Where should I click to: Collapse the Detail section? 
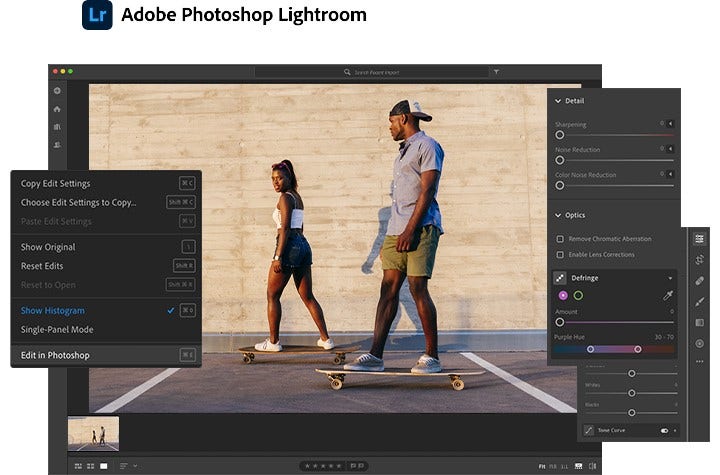(x=558, y=101)
